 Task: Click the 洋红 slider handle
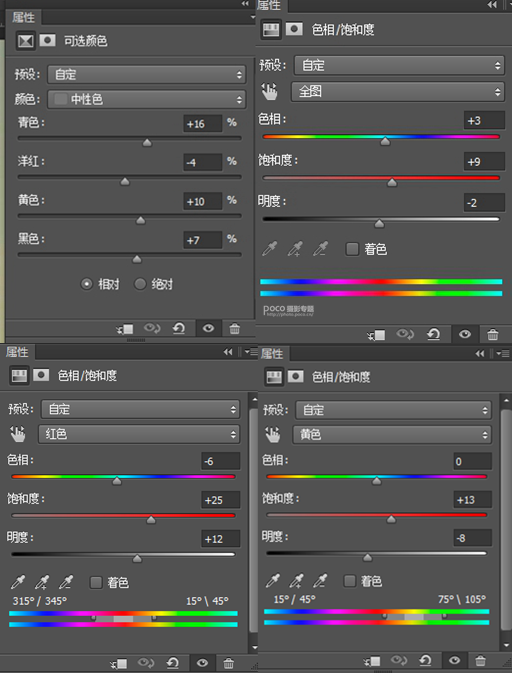click(125, 182)
